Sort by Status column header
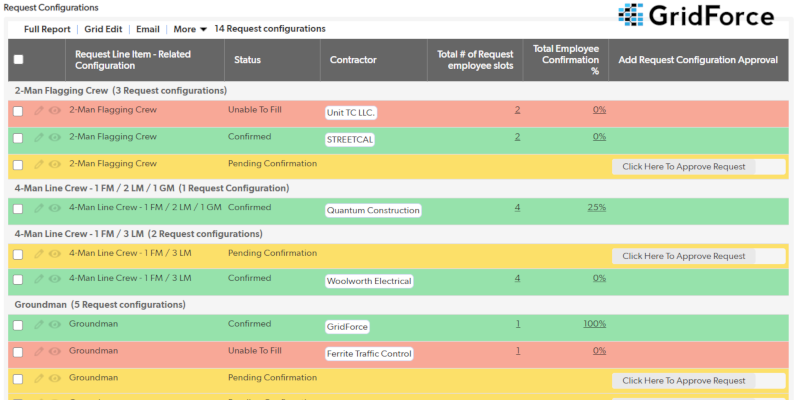Image resolution: width=800 pixels, height=400 pixels. (247, 60)
